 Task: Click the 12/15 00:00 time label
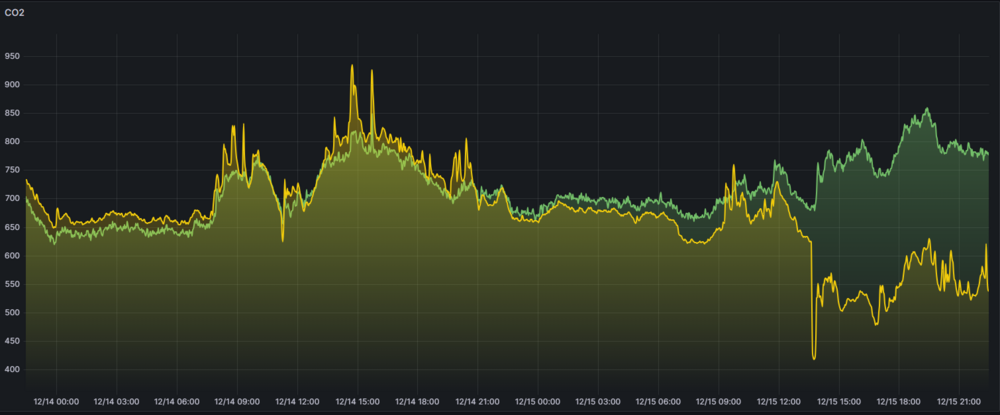point(538,402)
